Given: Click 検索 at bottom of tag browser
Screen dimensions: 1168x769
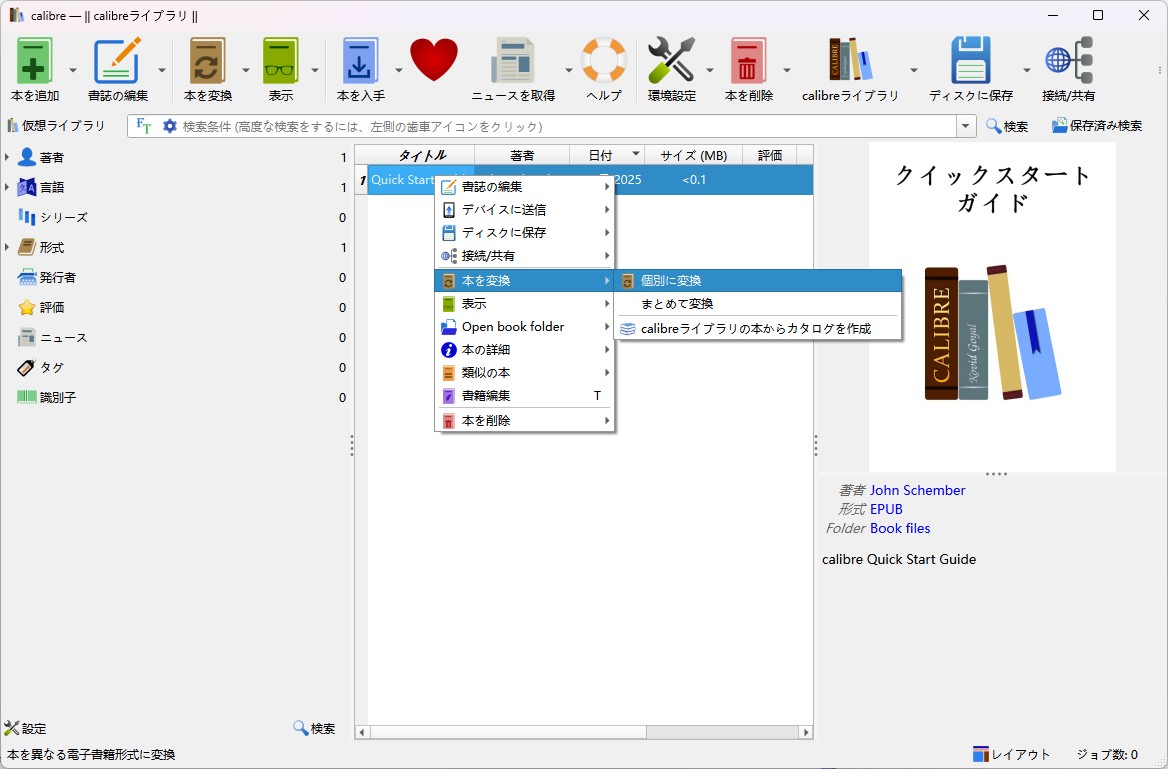Looking at the screenshot, I should coord(314,729).
